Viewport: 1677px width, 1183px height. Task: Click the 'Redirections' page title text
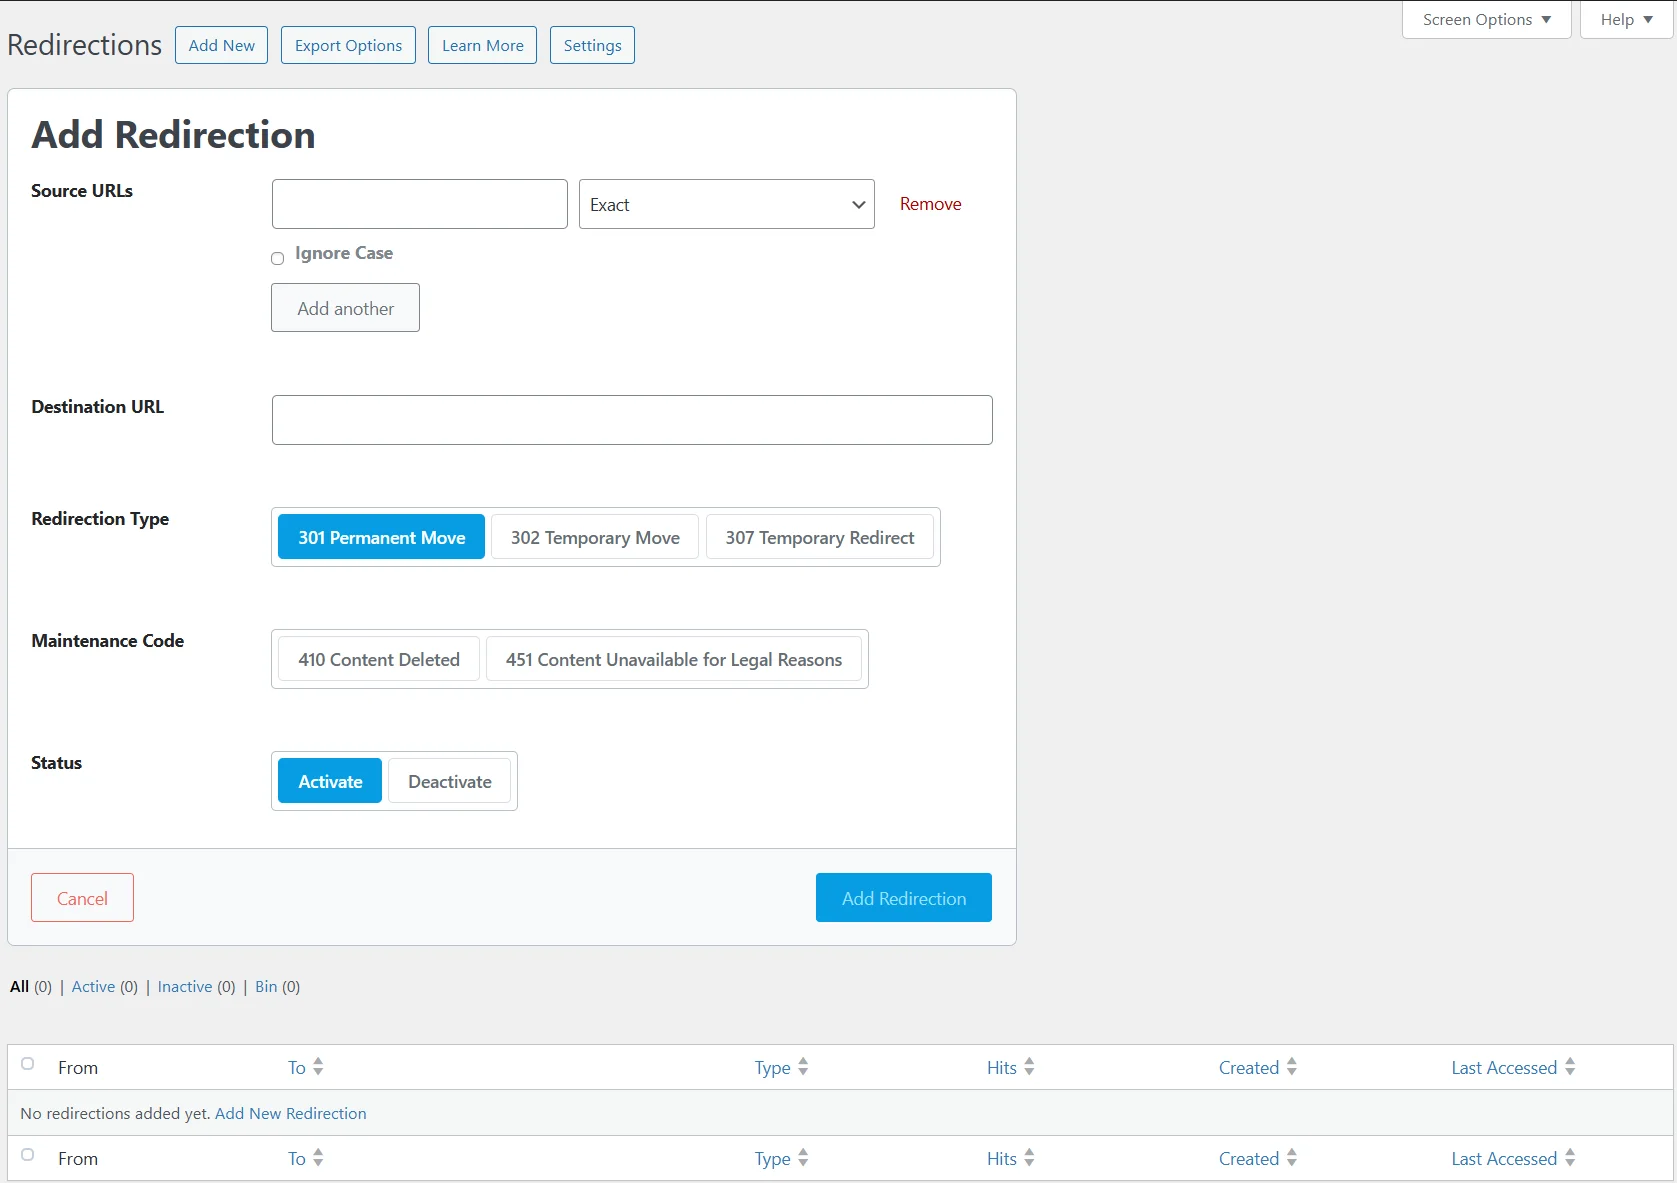click(x=84, y=45)
